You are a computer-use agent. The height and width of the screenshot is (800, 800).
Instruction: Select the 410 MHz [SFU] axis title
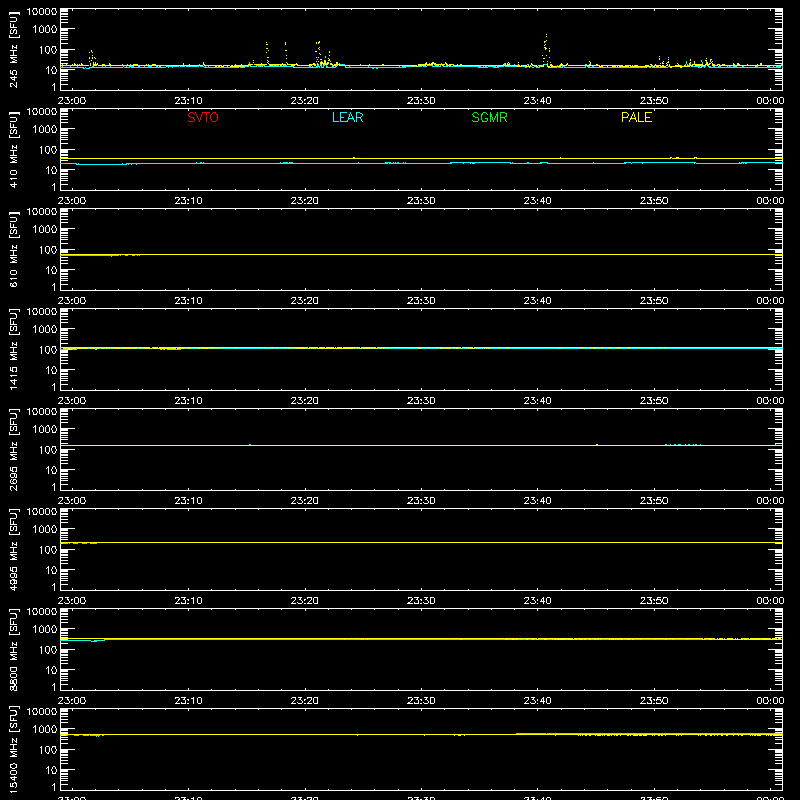click(x=13, y=149)
